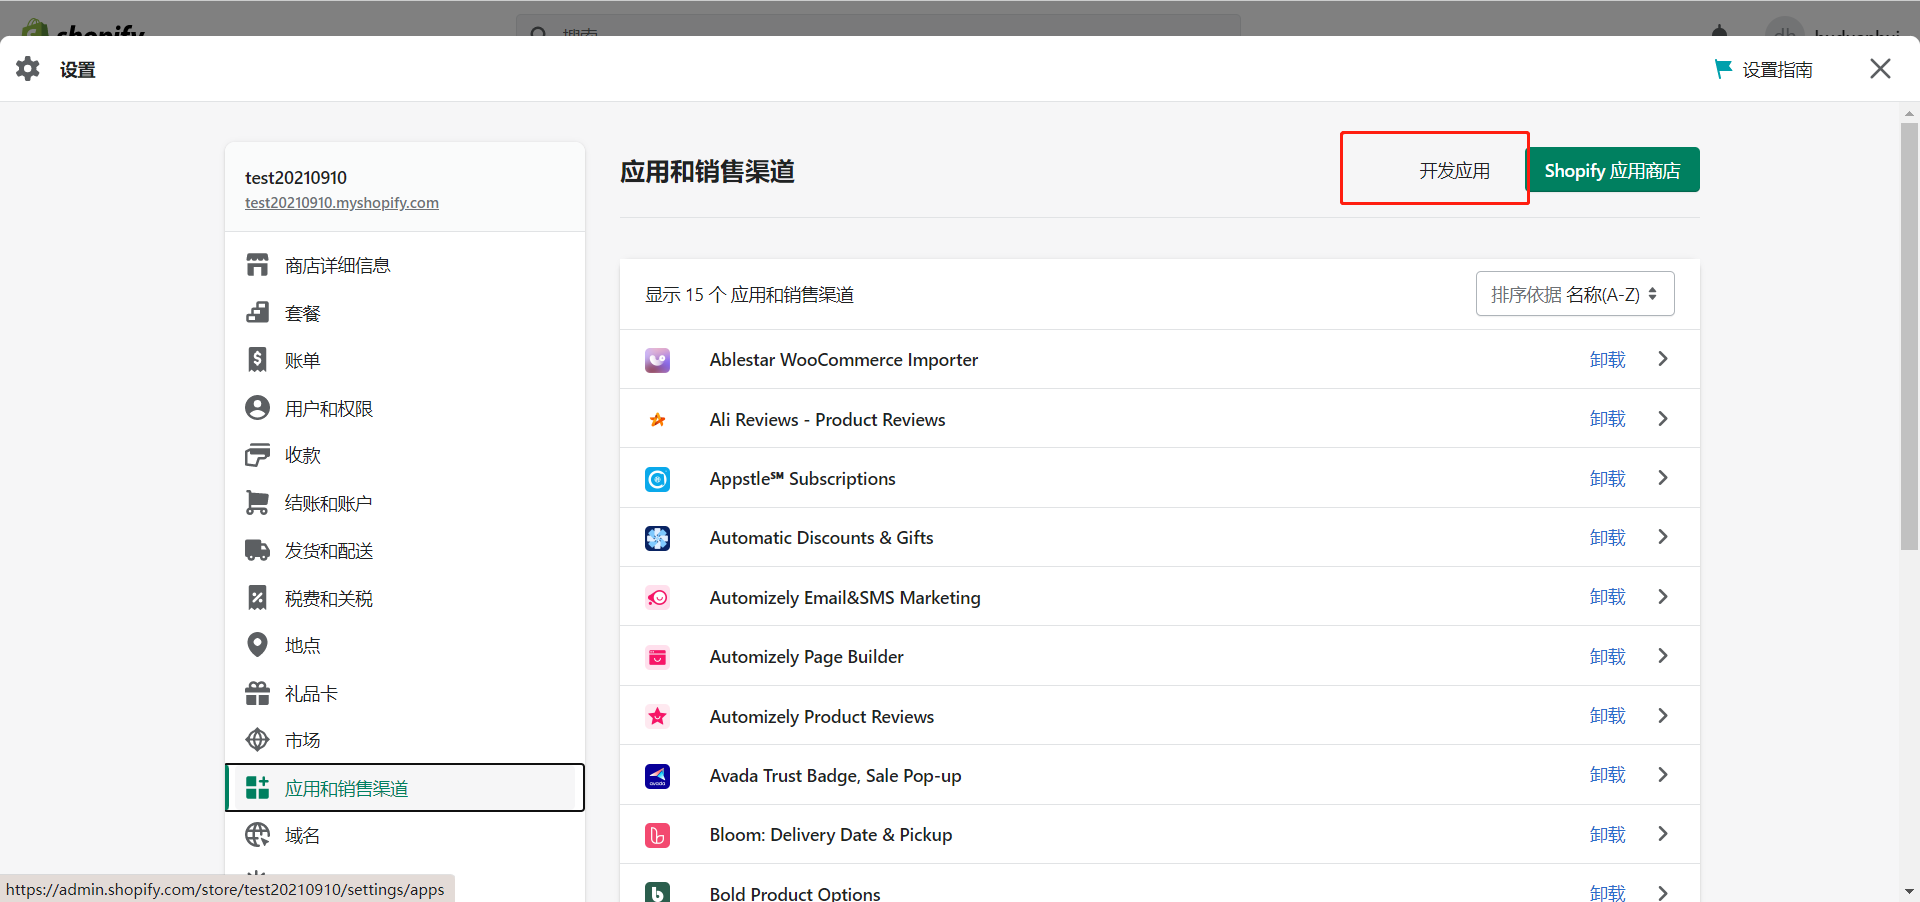
Task: Click the setup guide flag icon
Action: pyautogui.click(x=1723, y=69)
